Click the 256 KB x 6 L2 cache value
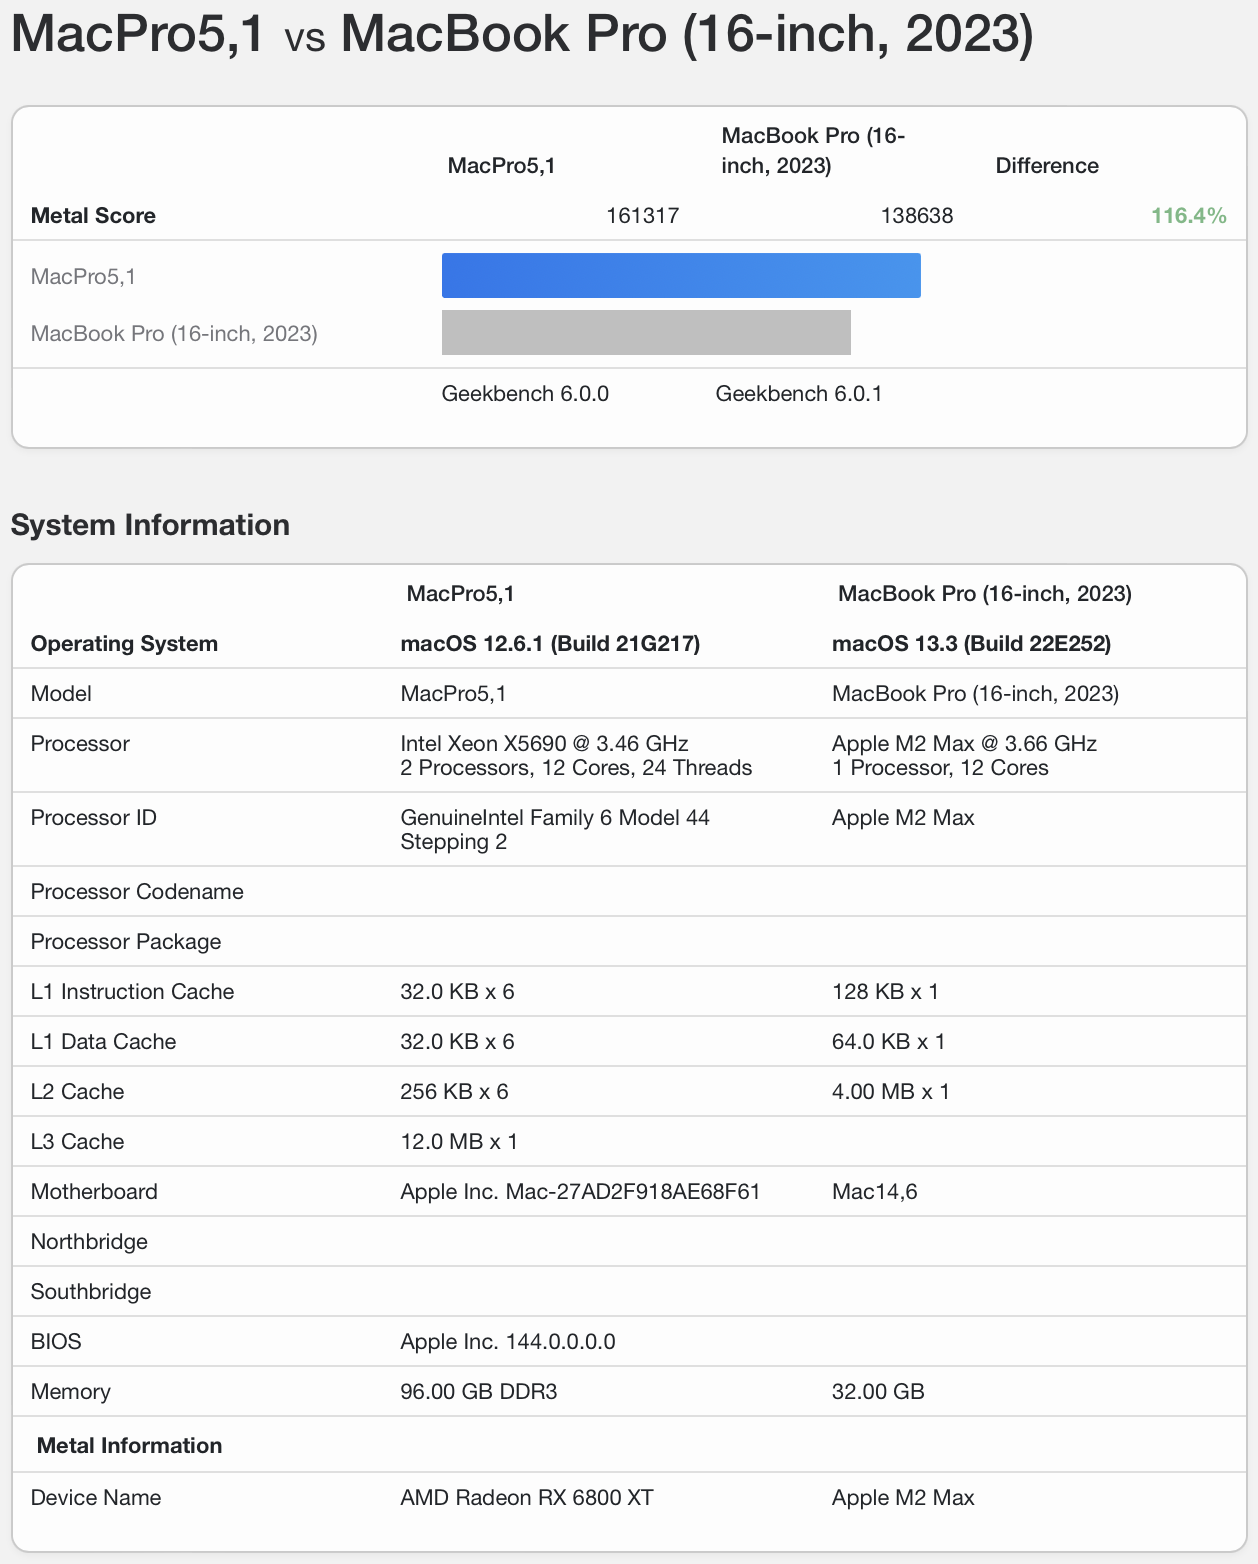Screen dimensions: 1258x1564 [454, 1092]
